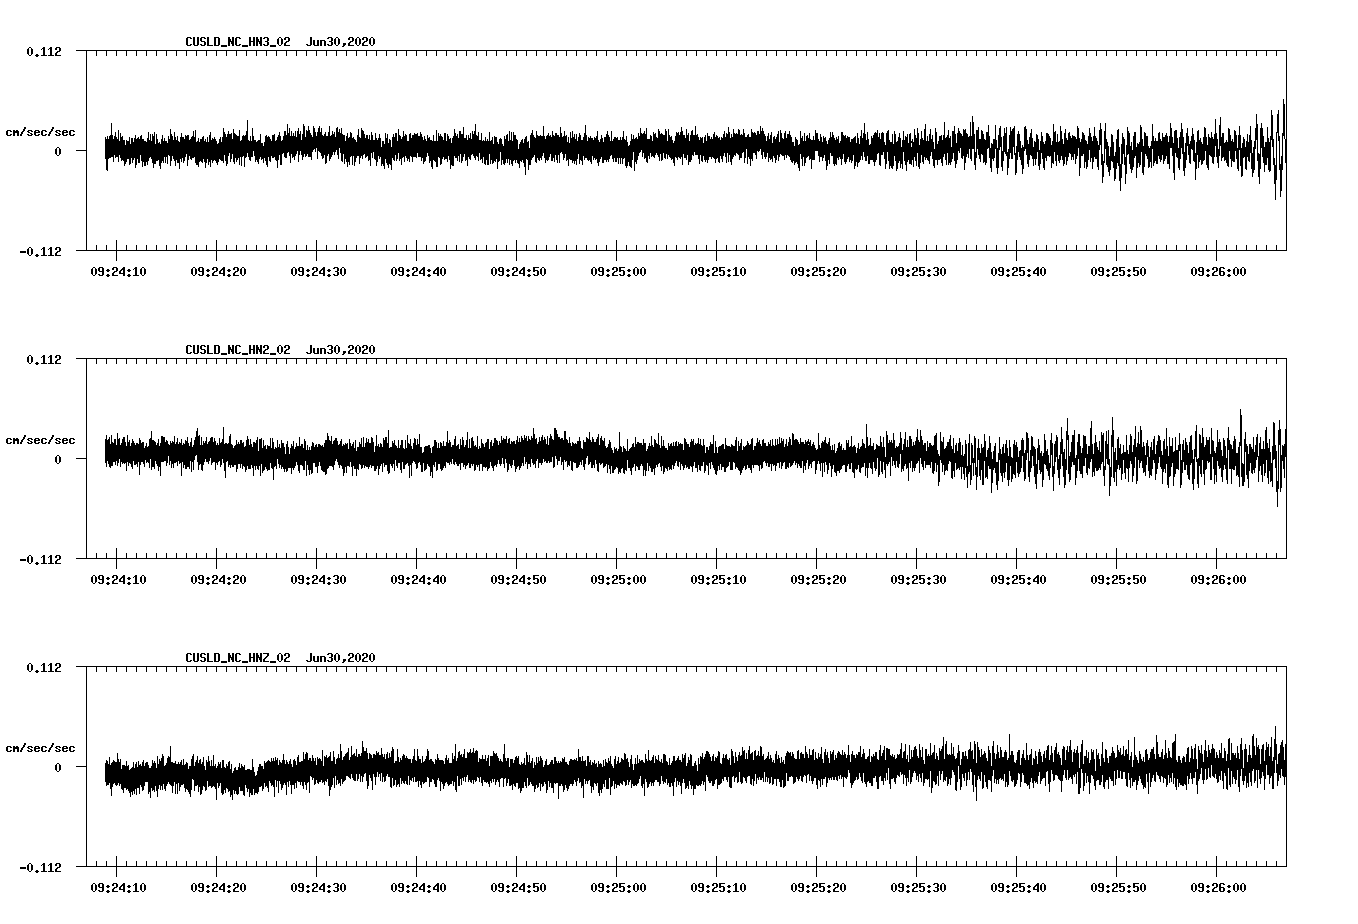This screenshot has height=924, width=1358.
Task: Pick 09:24:20 axis time under HNZ chart
Action: [x=218, y=887]
